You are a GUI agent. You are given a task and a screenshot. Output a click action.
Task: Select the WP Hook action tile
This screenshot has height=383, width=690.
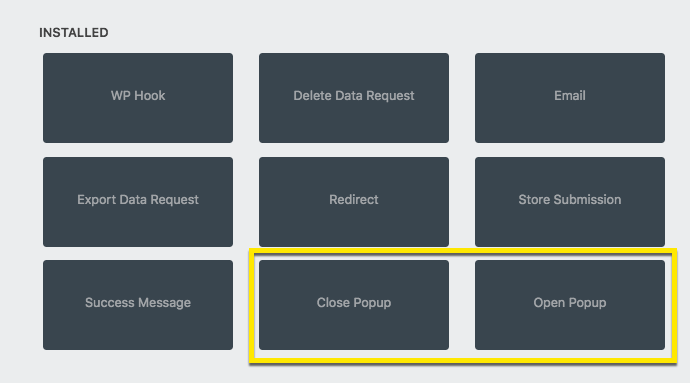click(x=138, y=98)
